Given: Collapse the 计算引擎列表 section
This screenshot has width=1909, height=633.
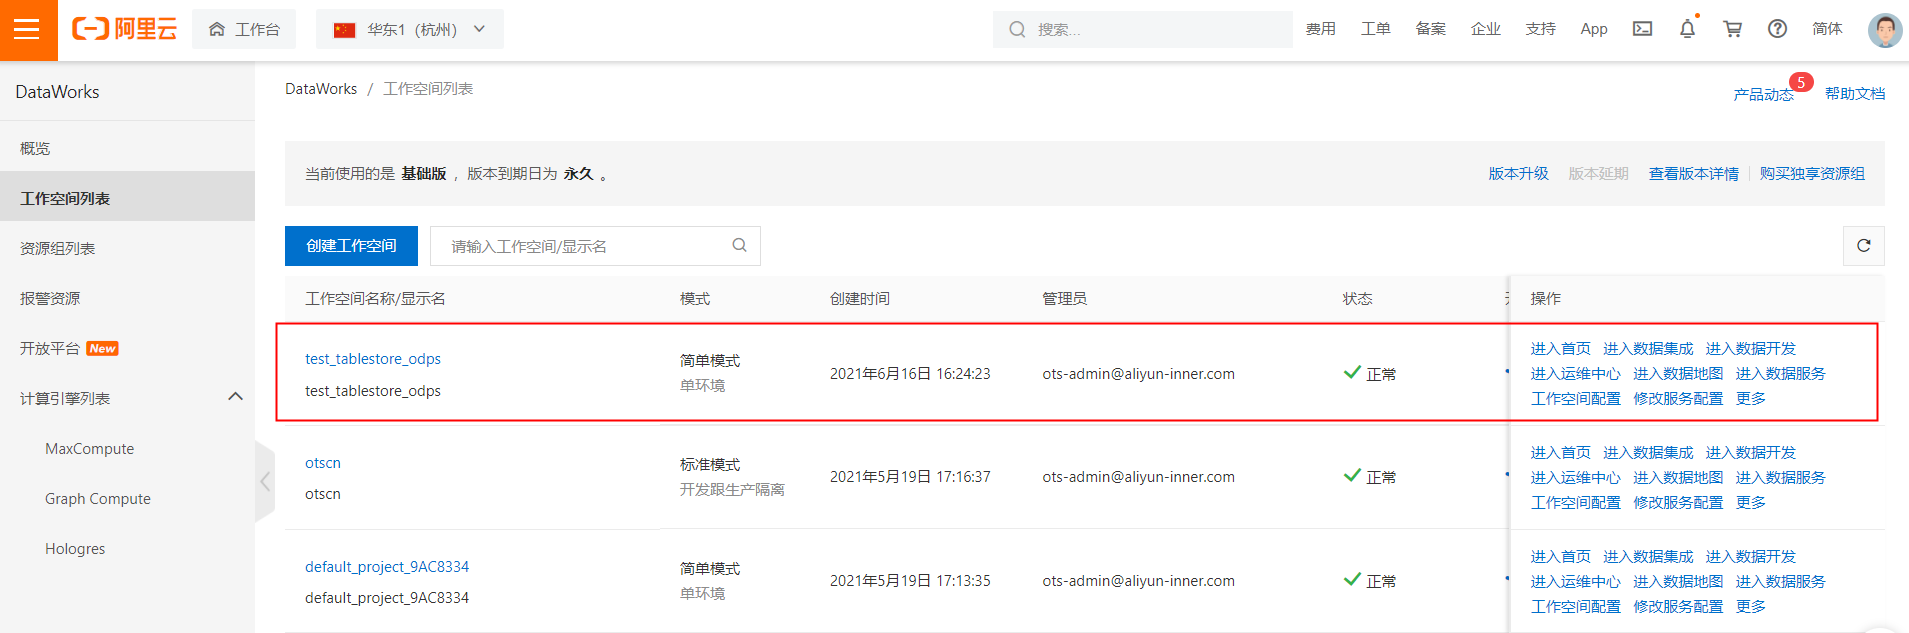Looking at the screenshot, I should (236, 397).
